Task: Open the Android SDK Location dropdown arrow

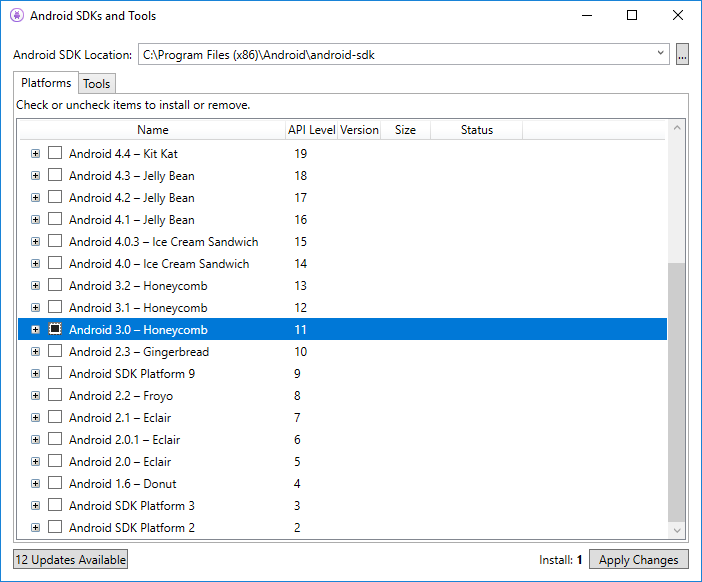Action: pos(660,53)
